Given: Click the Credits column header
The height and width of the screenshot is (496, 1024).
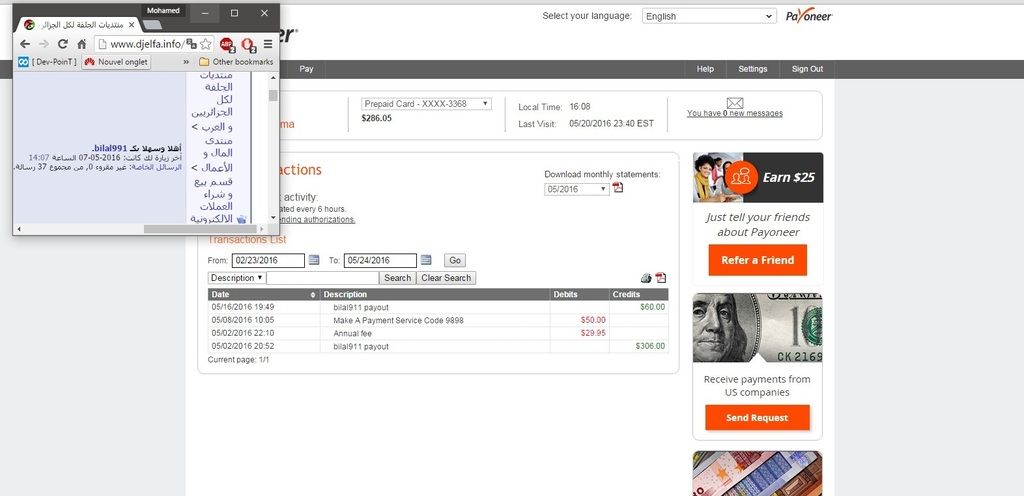Looking at the screenshot, I should coord(639,295).
